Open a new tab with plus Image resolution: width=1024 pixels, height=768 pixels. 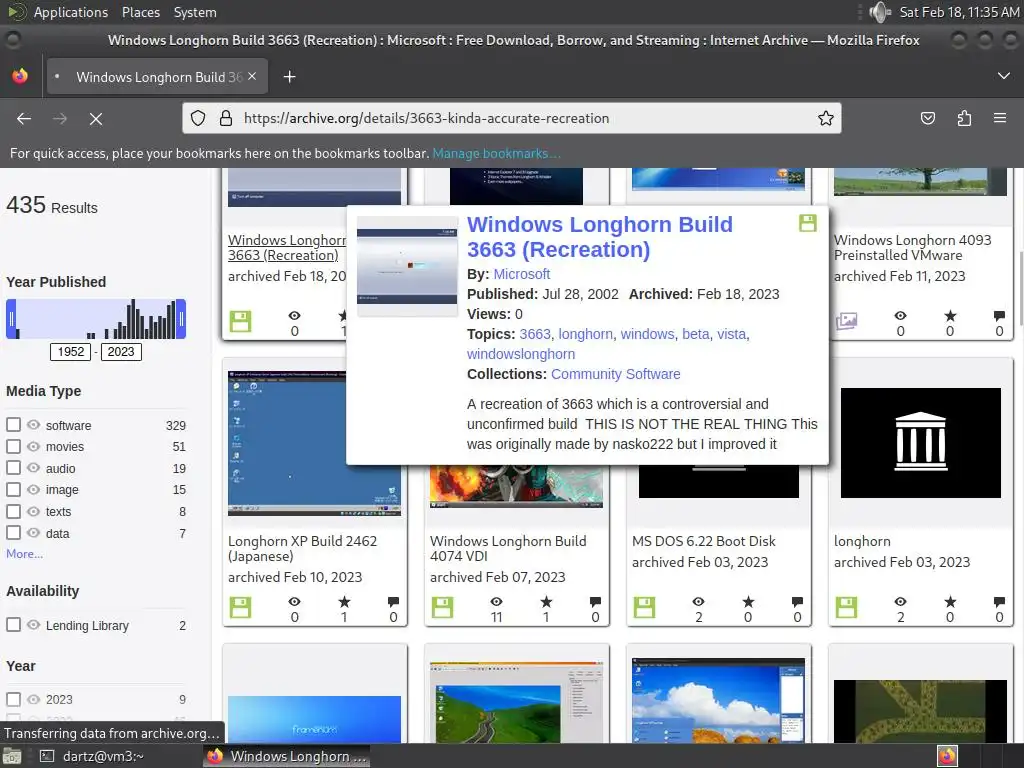(289, 77)
